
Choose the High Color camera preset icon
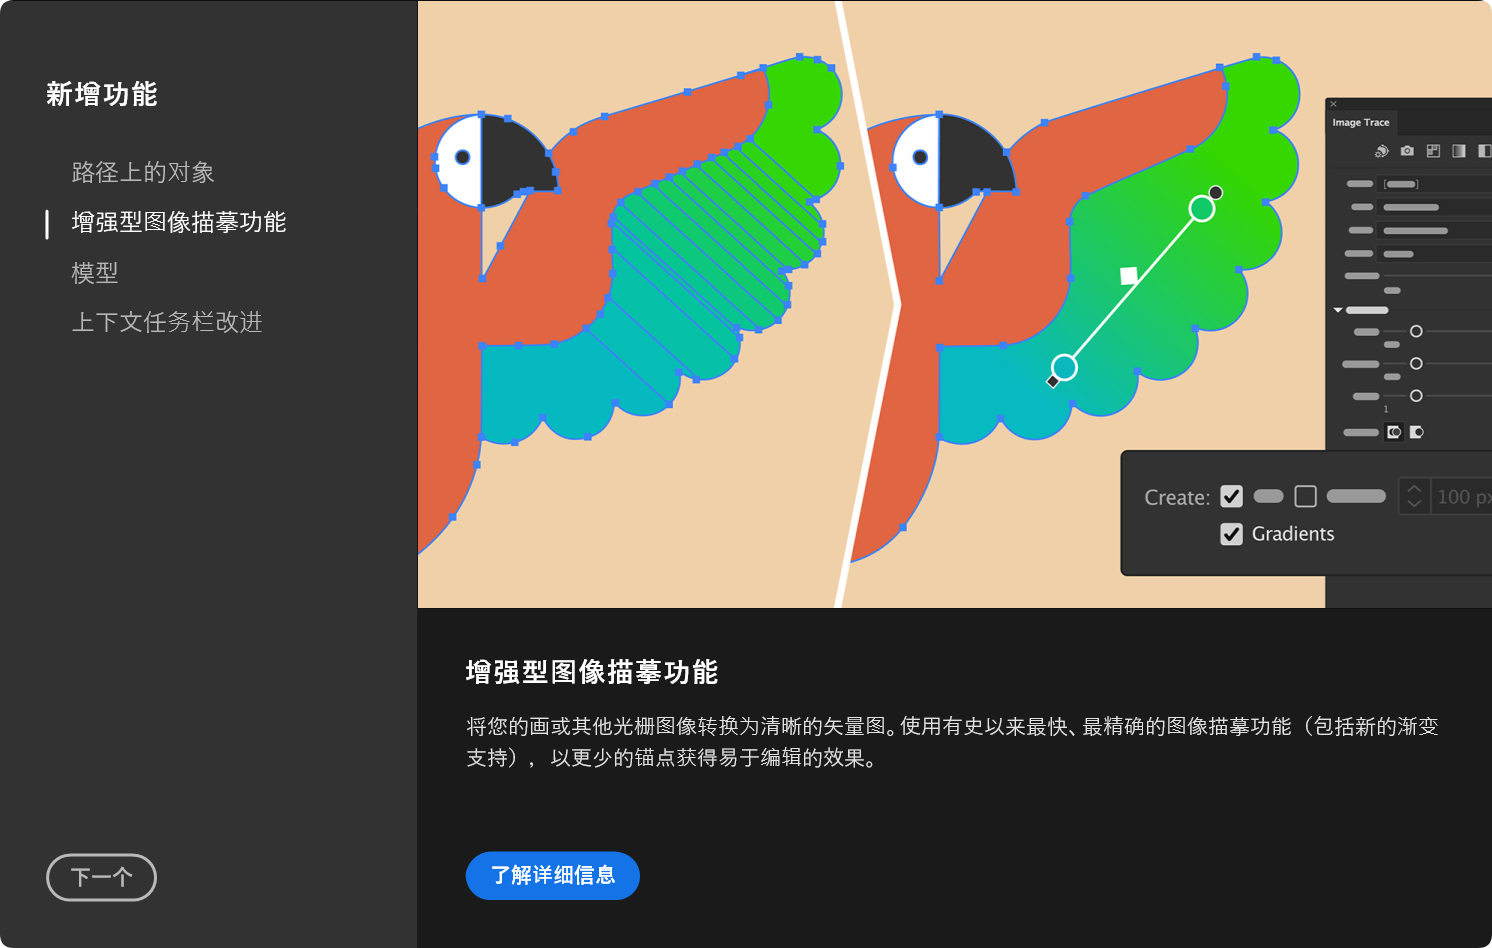coord(1407,151)
